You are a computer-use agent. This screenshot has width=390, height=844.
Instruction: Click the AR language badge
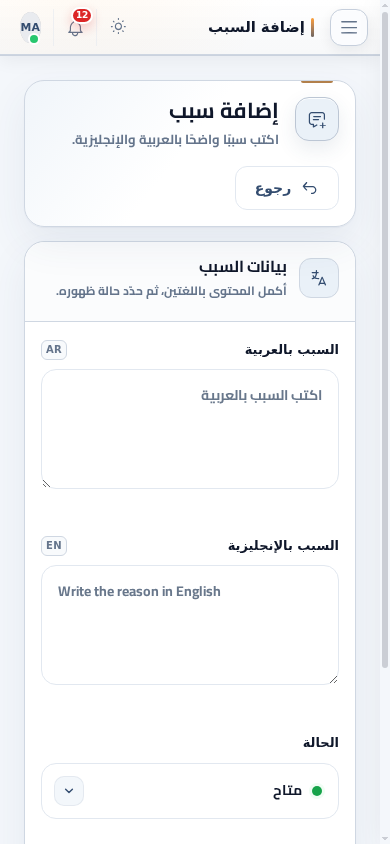point(54,350)
